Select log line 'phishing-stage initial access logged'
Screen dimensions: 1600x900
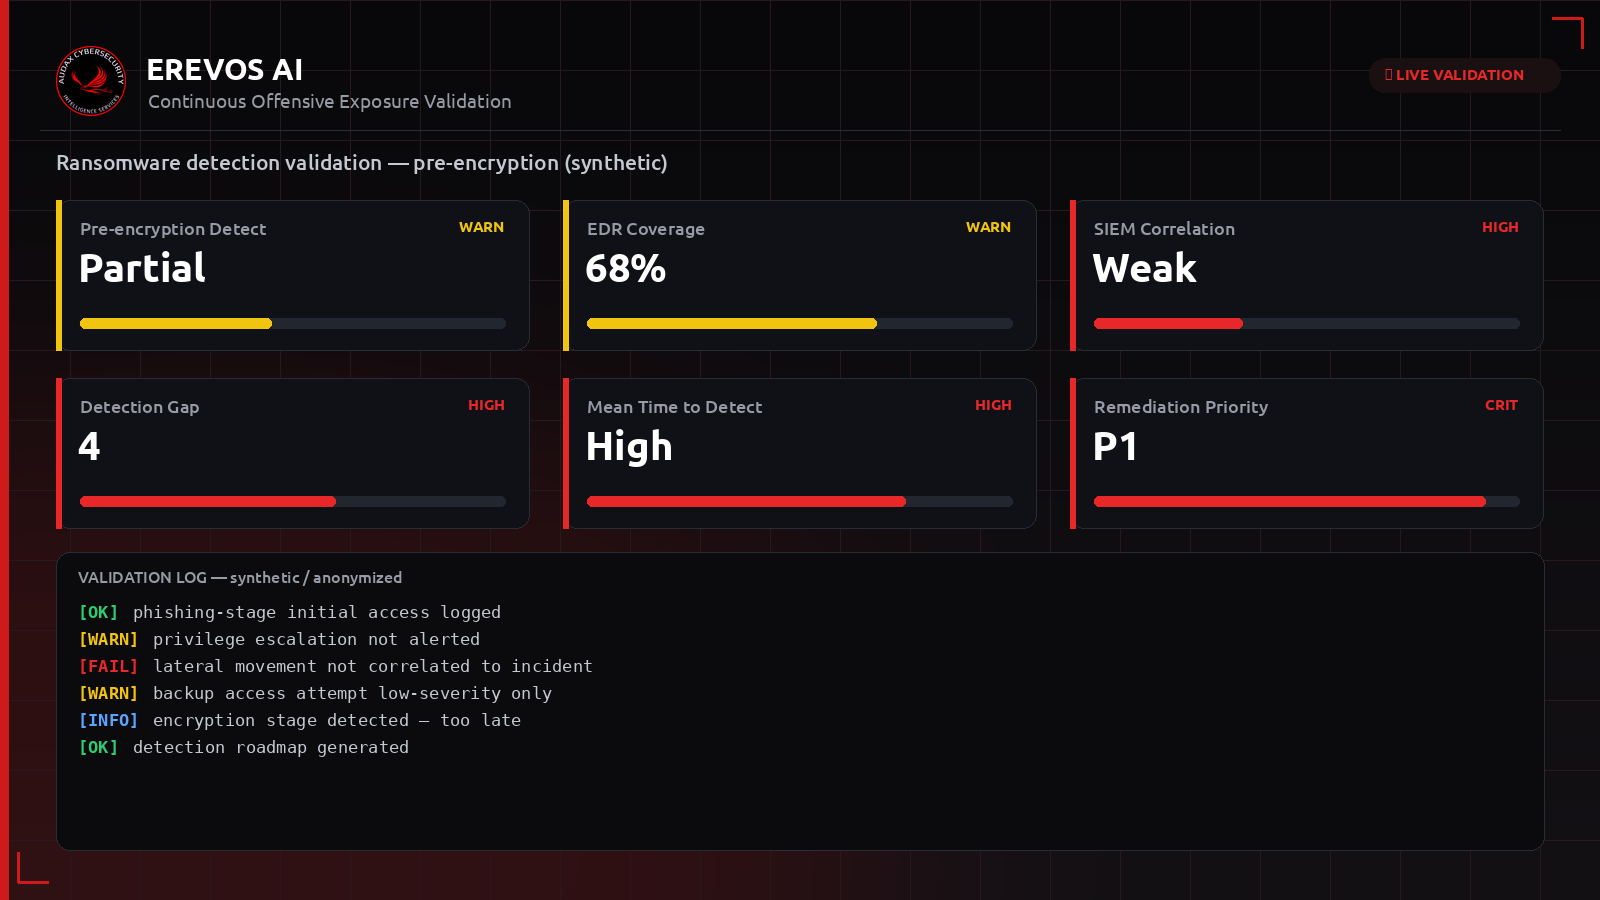317,612
